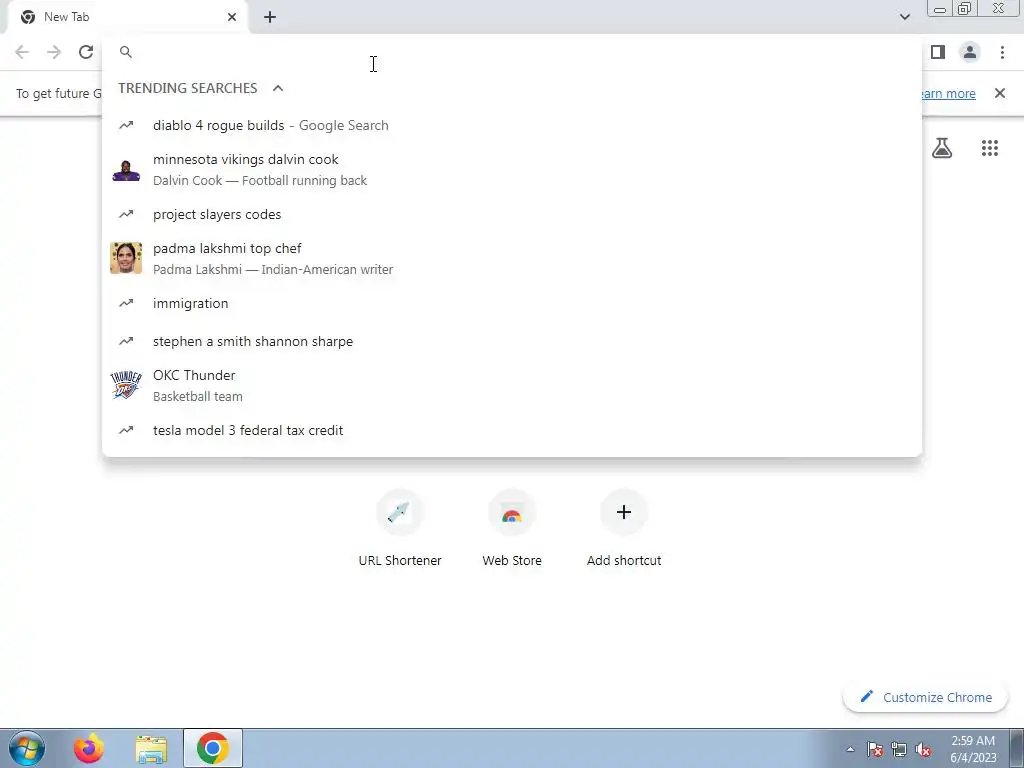Open Chrome's three-dot menu
1024x768 pixels.
coord(1002,52)
